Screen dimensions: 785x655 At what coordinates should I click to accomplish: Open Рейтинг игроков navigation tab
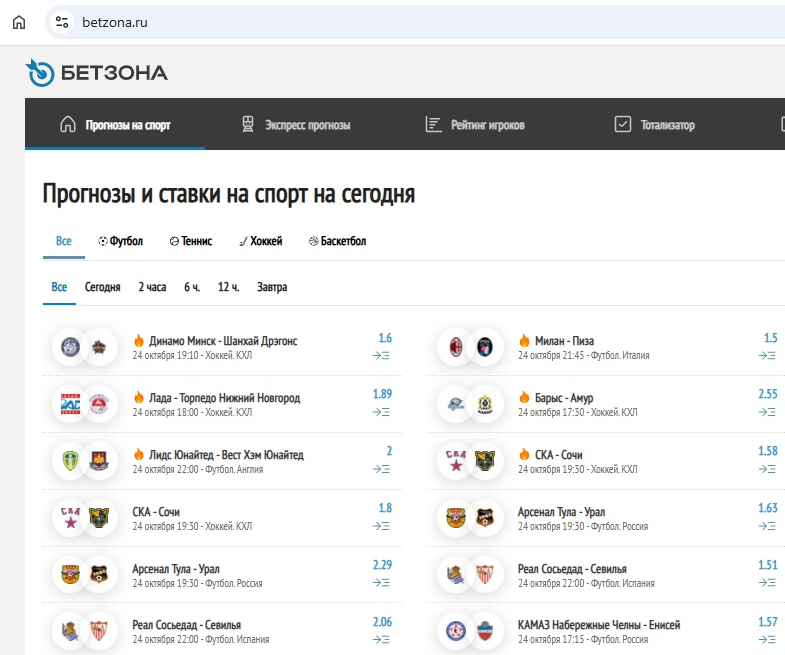pos(475,125)
